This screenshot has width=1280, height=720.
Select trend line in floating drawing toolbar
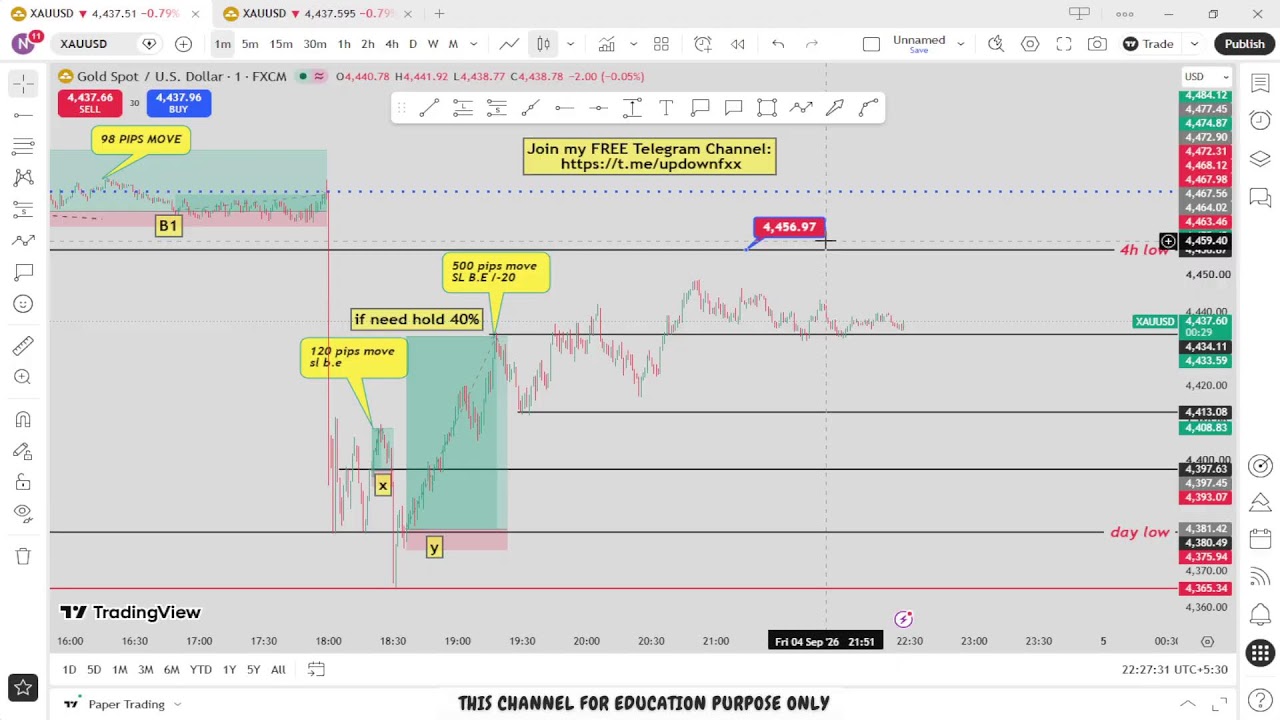point(429,108)
